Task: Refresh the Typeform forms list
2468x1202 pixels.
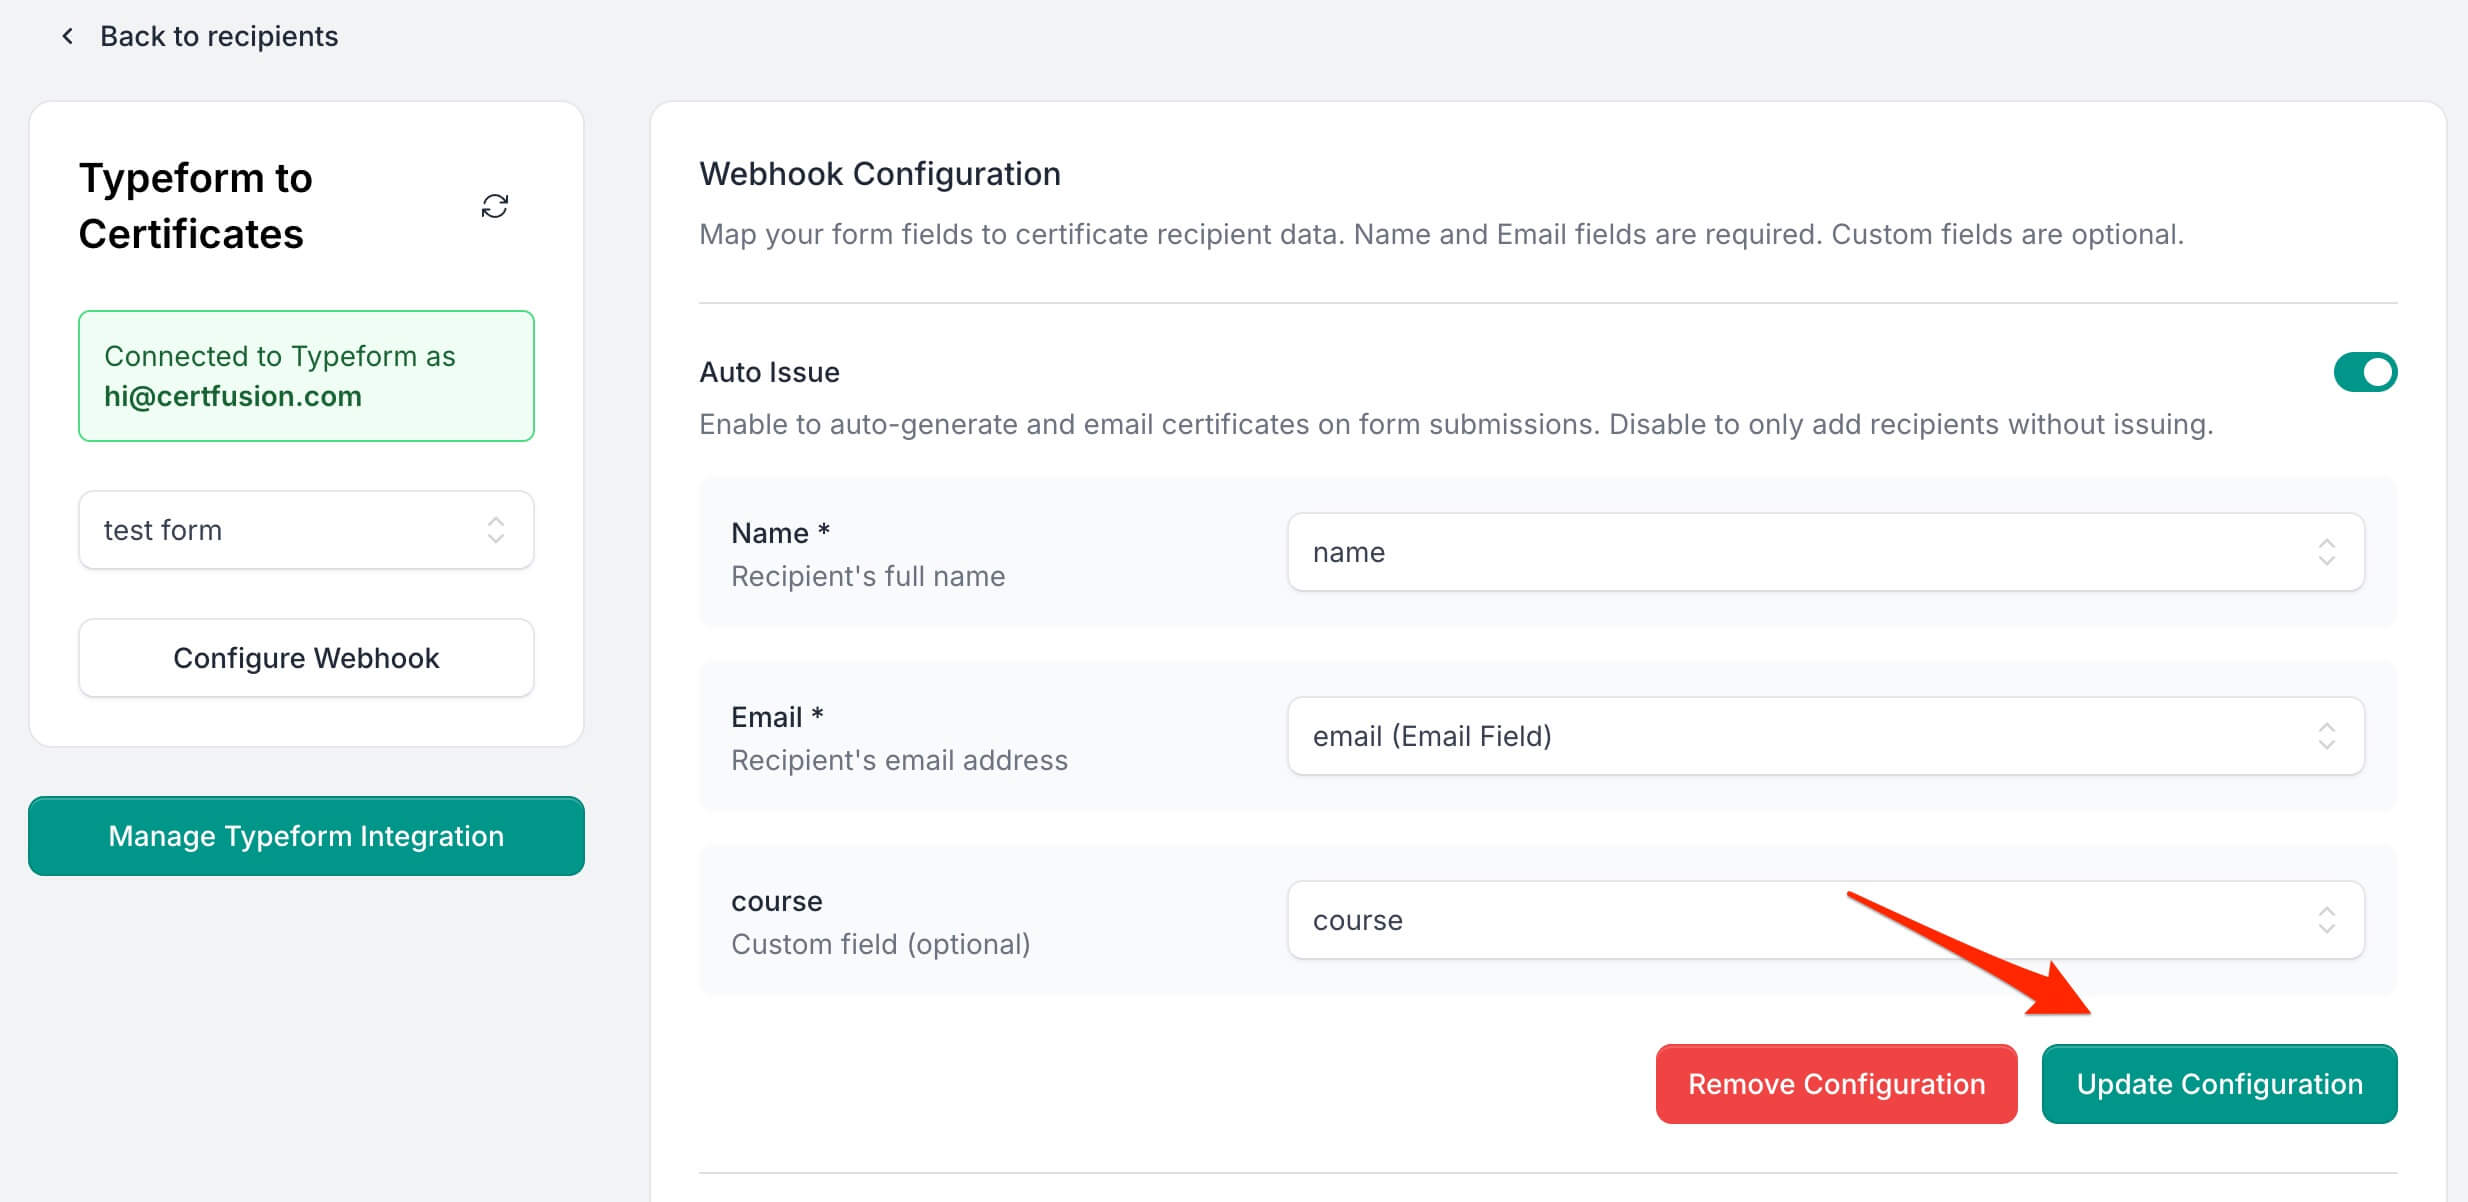Action: [494, 206]
